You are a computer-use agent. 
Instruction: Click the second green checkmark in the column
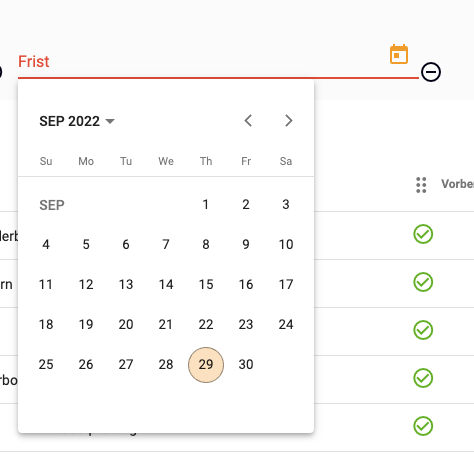(423, 282)
